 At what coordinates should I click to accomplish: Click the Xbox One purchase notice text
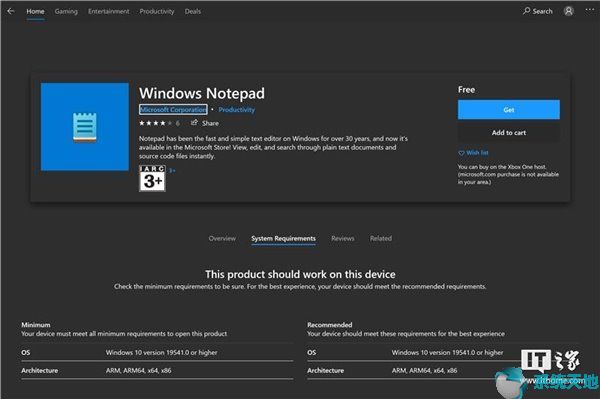(508, 174)
